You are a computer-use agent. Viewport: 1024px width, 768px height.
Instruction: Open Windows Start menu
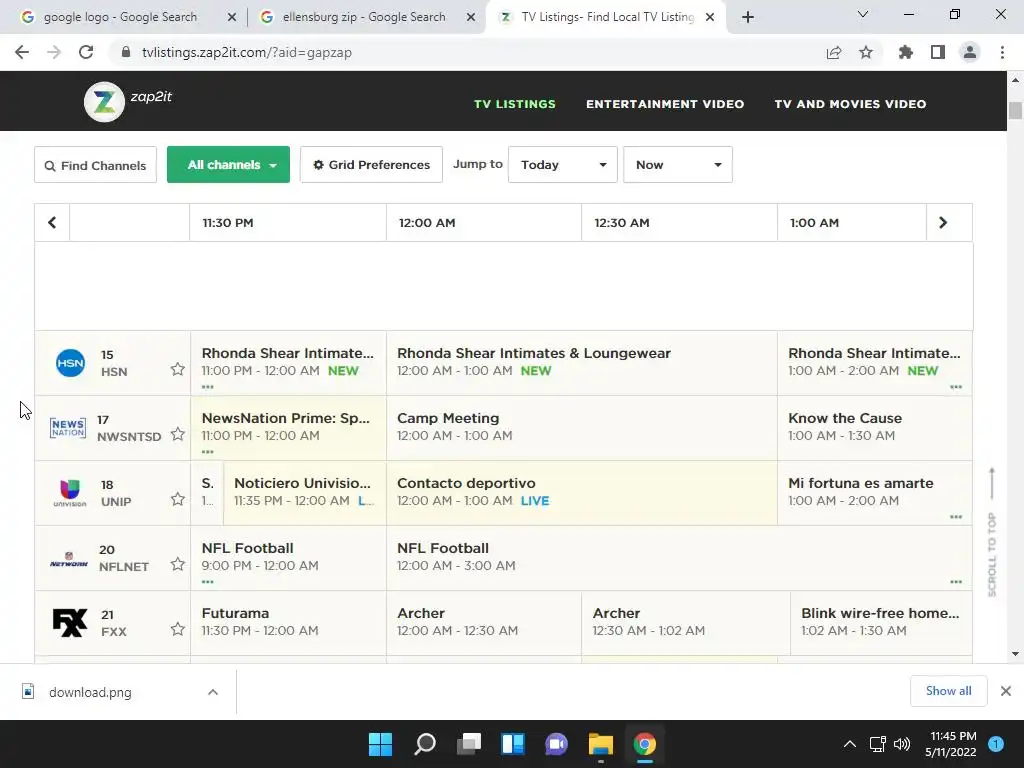coord(381,744)
